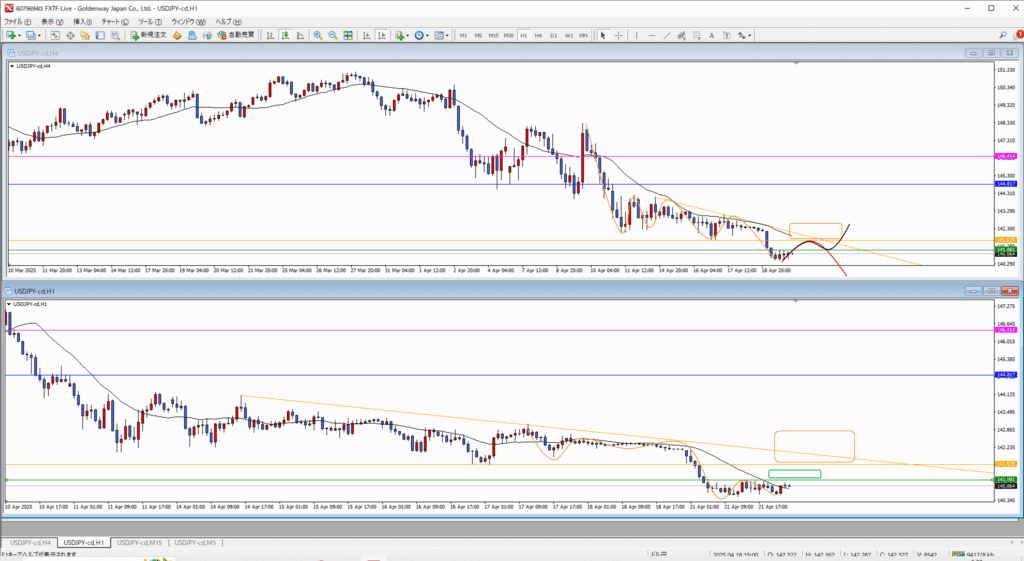Toggle the Auto Trading (自動売買) button
The height and width of the screenshot is (561, 1024).
coord(235,35)
